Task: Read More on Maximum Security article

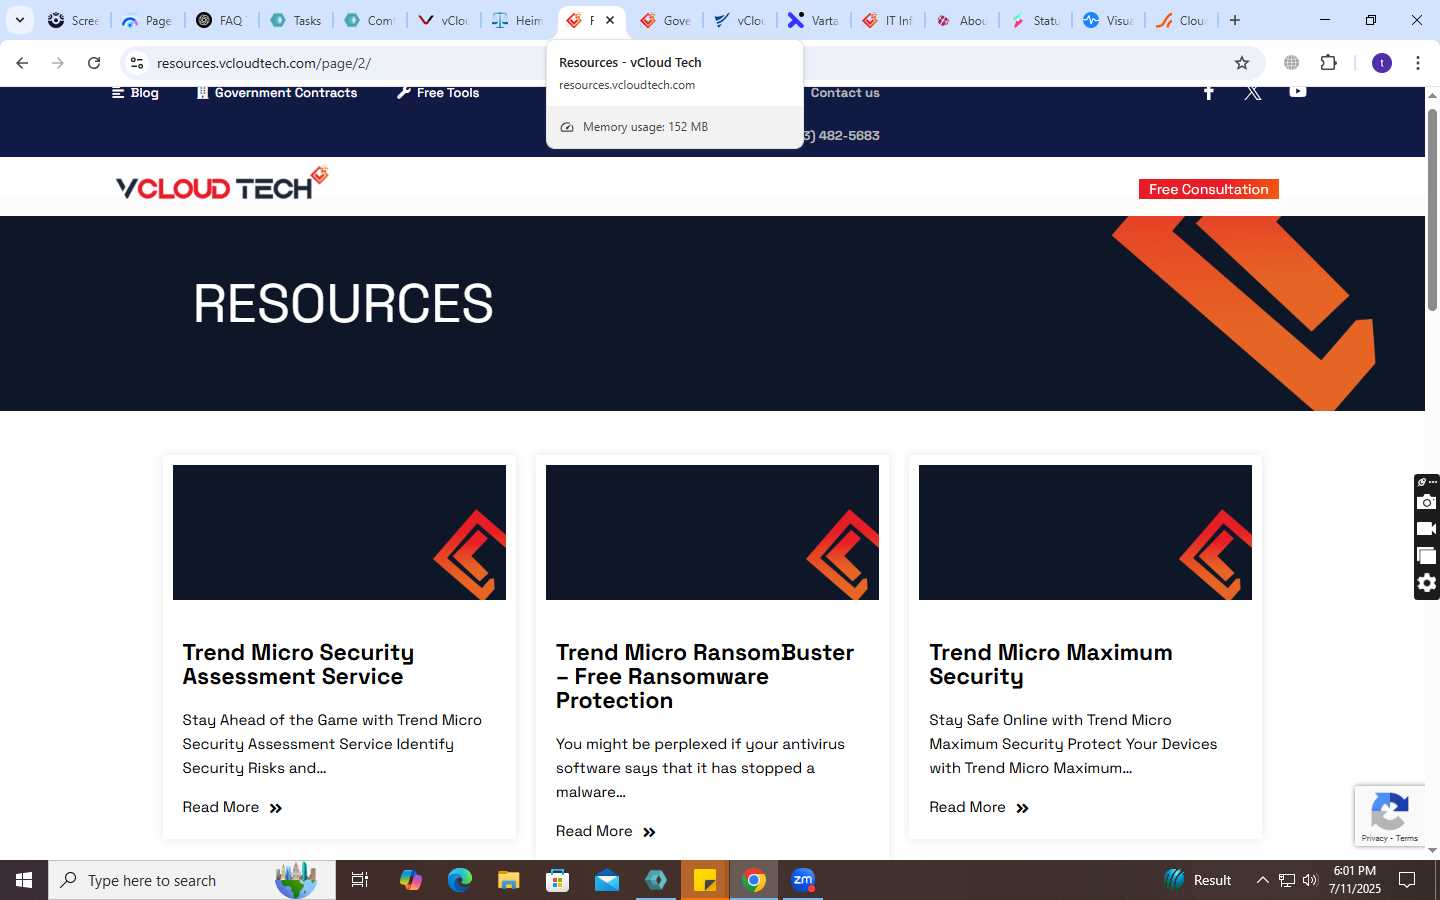Action: pos(979,807)
